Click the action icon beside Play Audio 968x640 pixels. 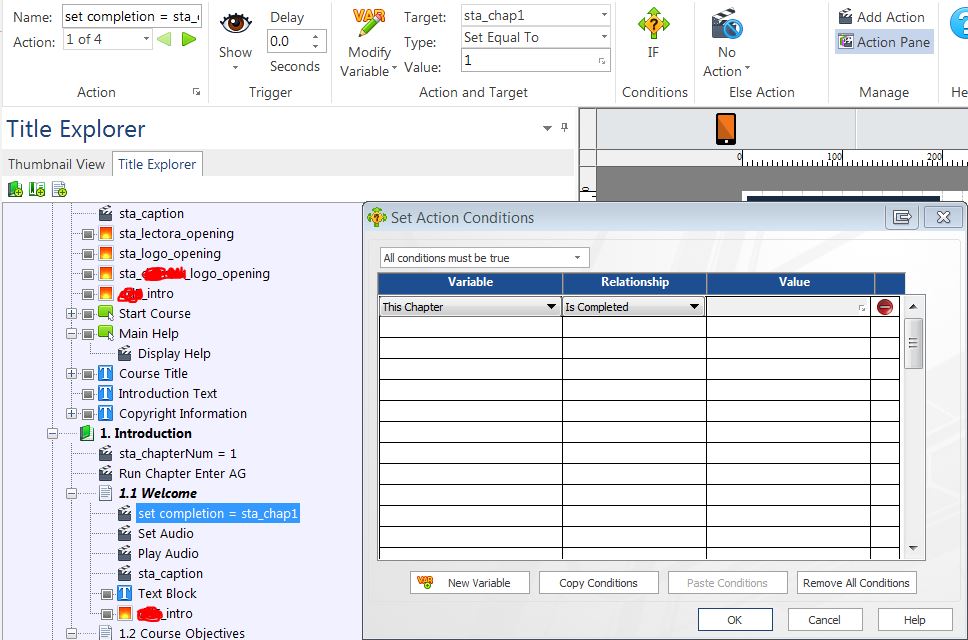point(125,553)
